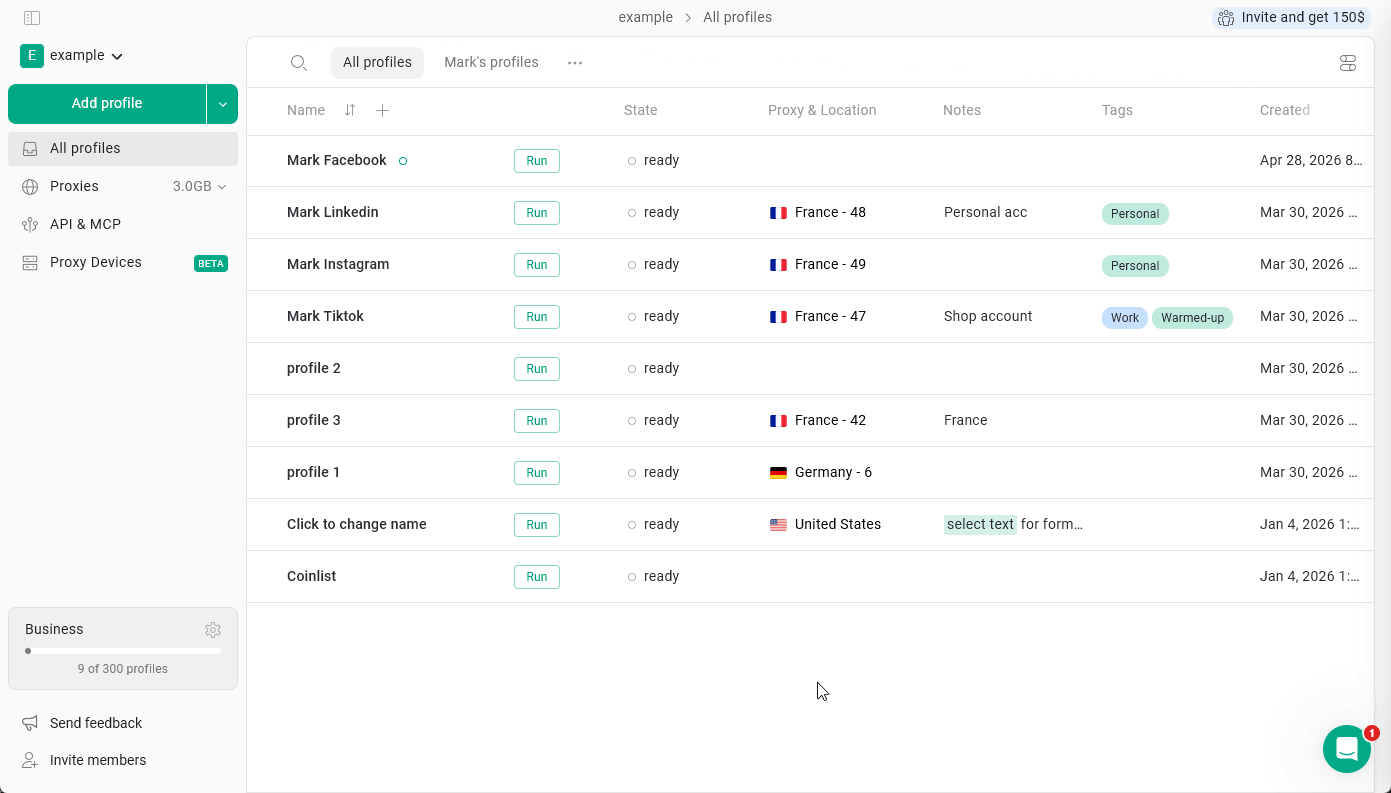Expand the 3.0GB proxy data dropdown
1391x793 pixels.
coord(221,186)
